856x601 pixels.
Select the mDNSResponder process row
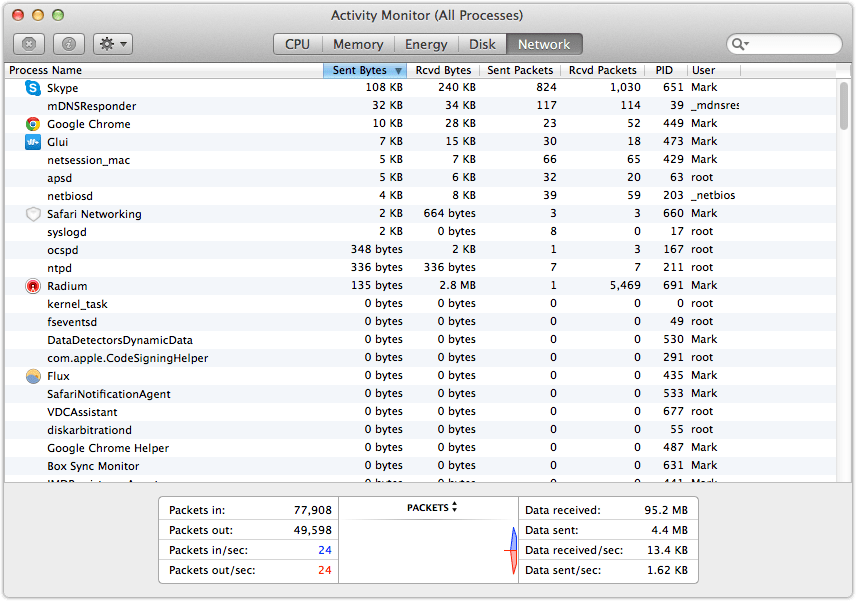[x=420, y=106]
